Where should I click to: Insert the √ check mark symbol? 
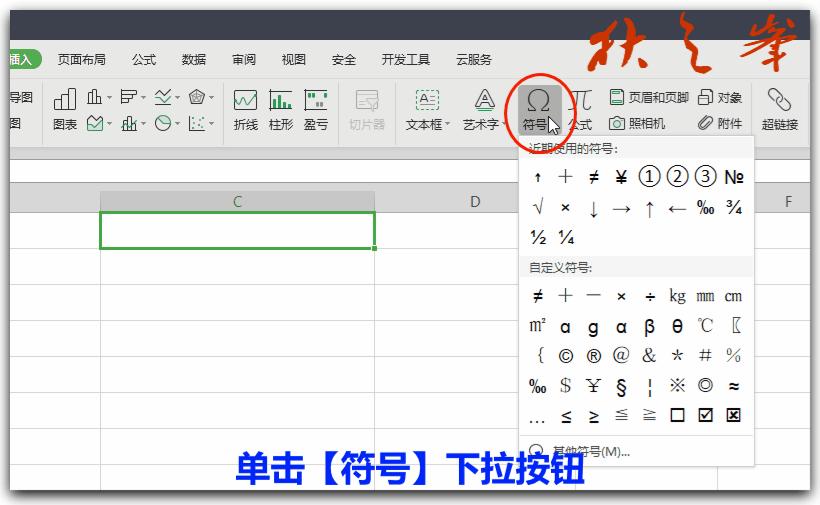click(538, 208)
